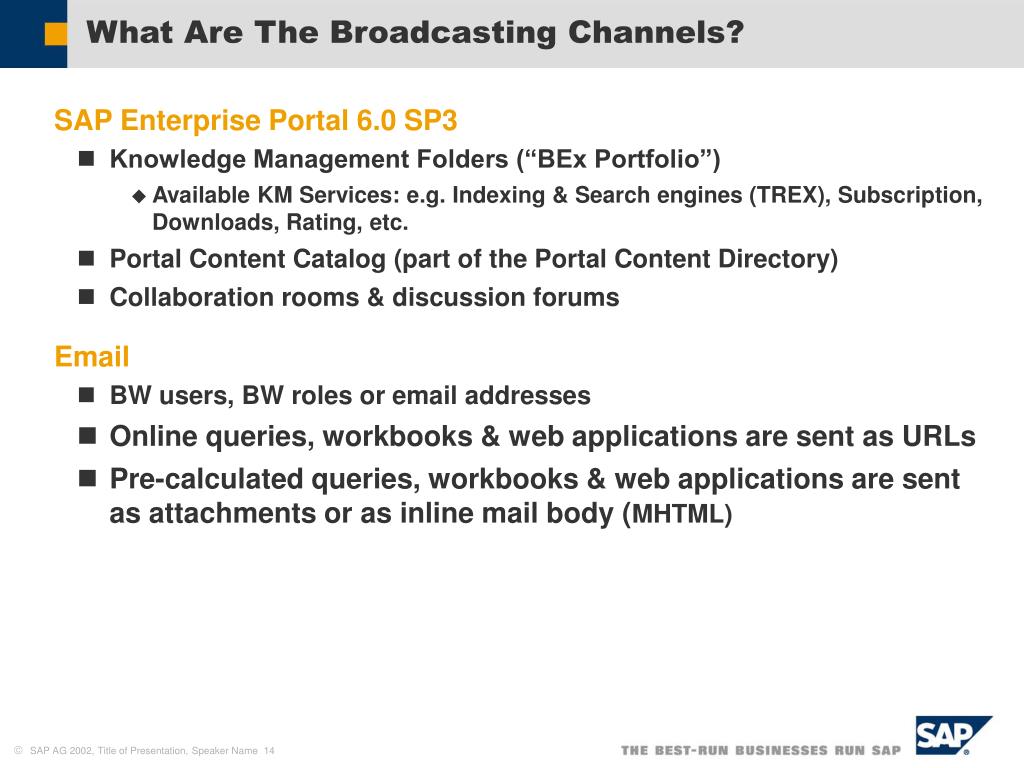
Task: Click the 'Knowledge Management Folders' bullet text
Action: click(415, 159)
